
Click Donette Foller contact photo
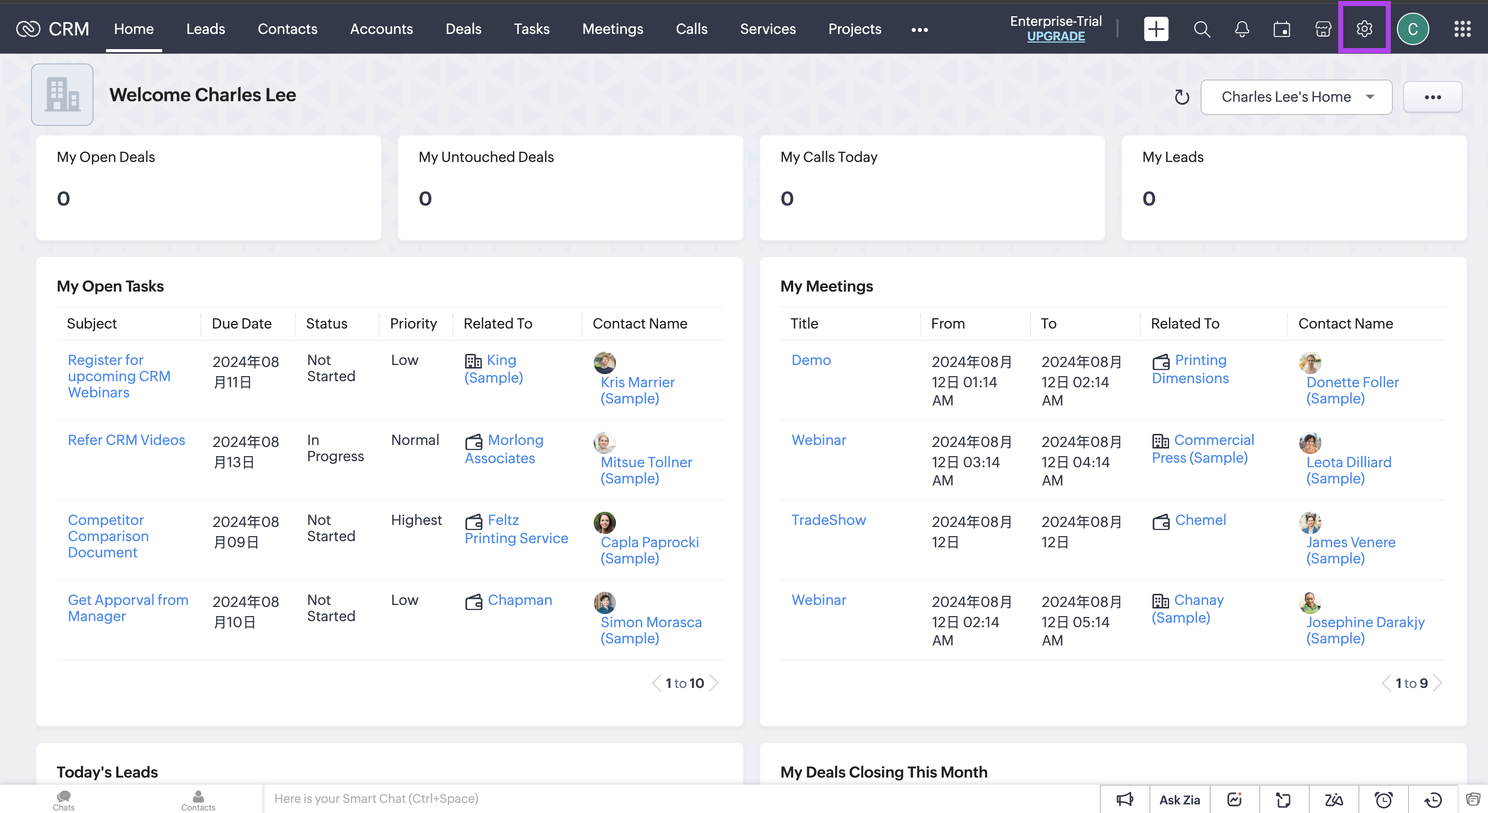tap(1310, 362)
